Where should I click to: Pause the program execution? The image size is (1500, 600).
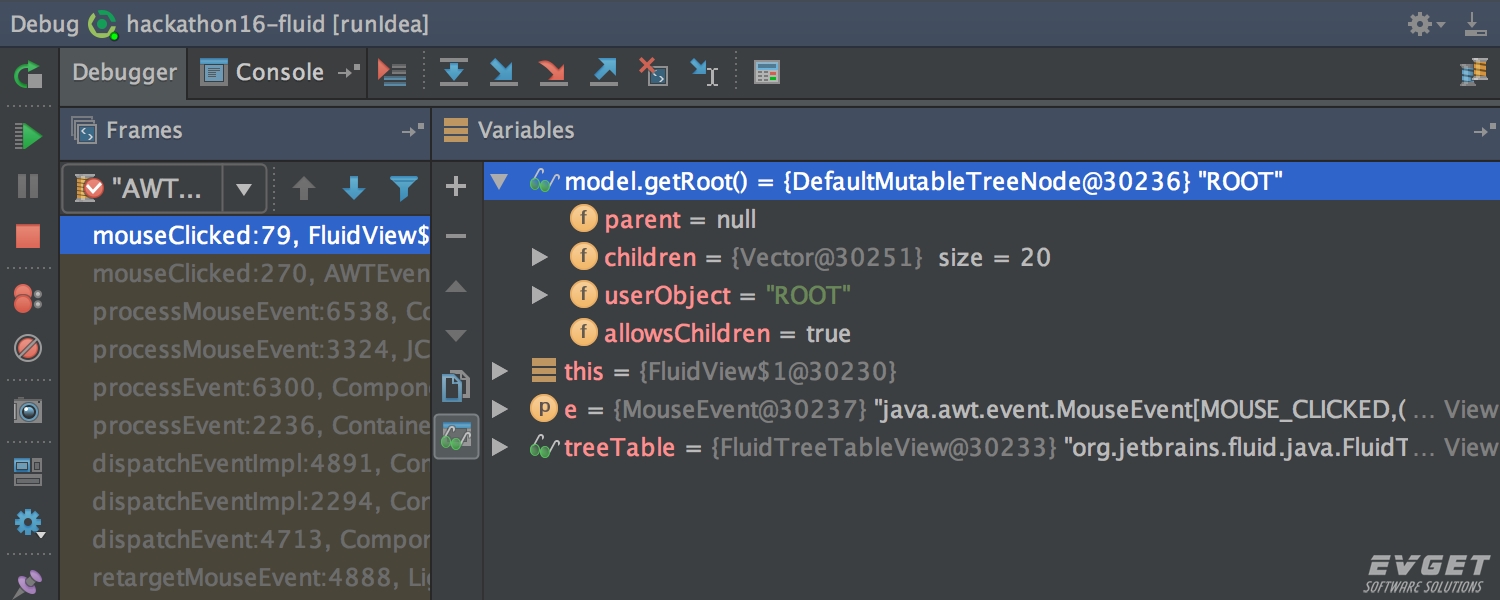pyautogui.click(x=28, y=186)
